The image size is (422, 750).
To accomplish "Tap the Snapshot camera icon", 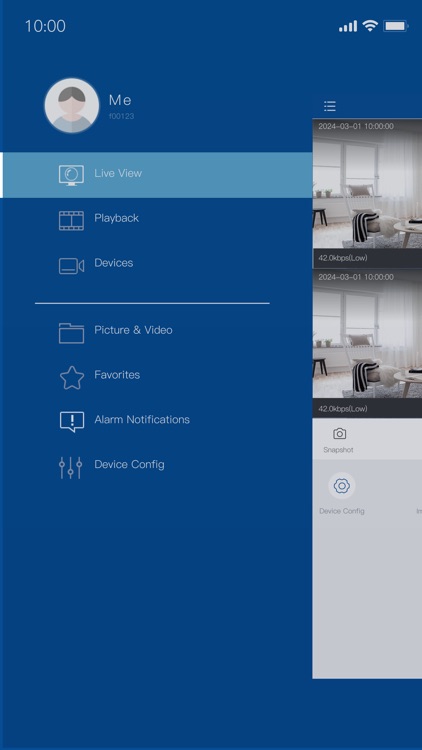I will [x=340, y=434].
